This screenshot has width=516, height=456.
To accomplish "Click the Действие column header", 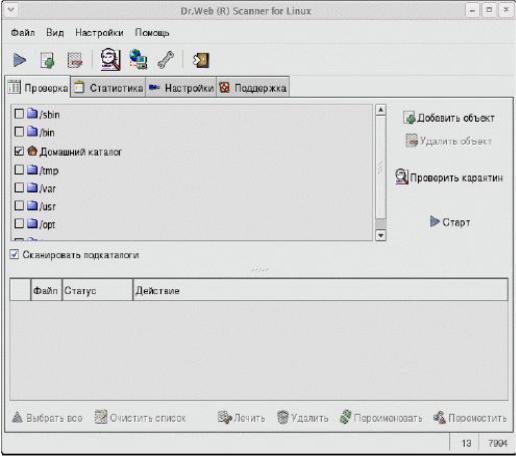I will click(x=321, y=290).
